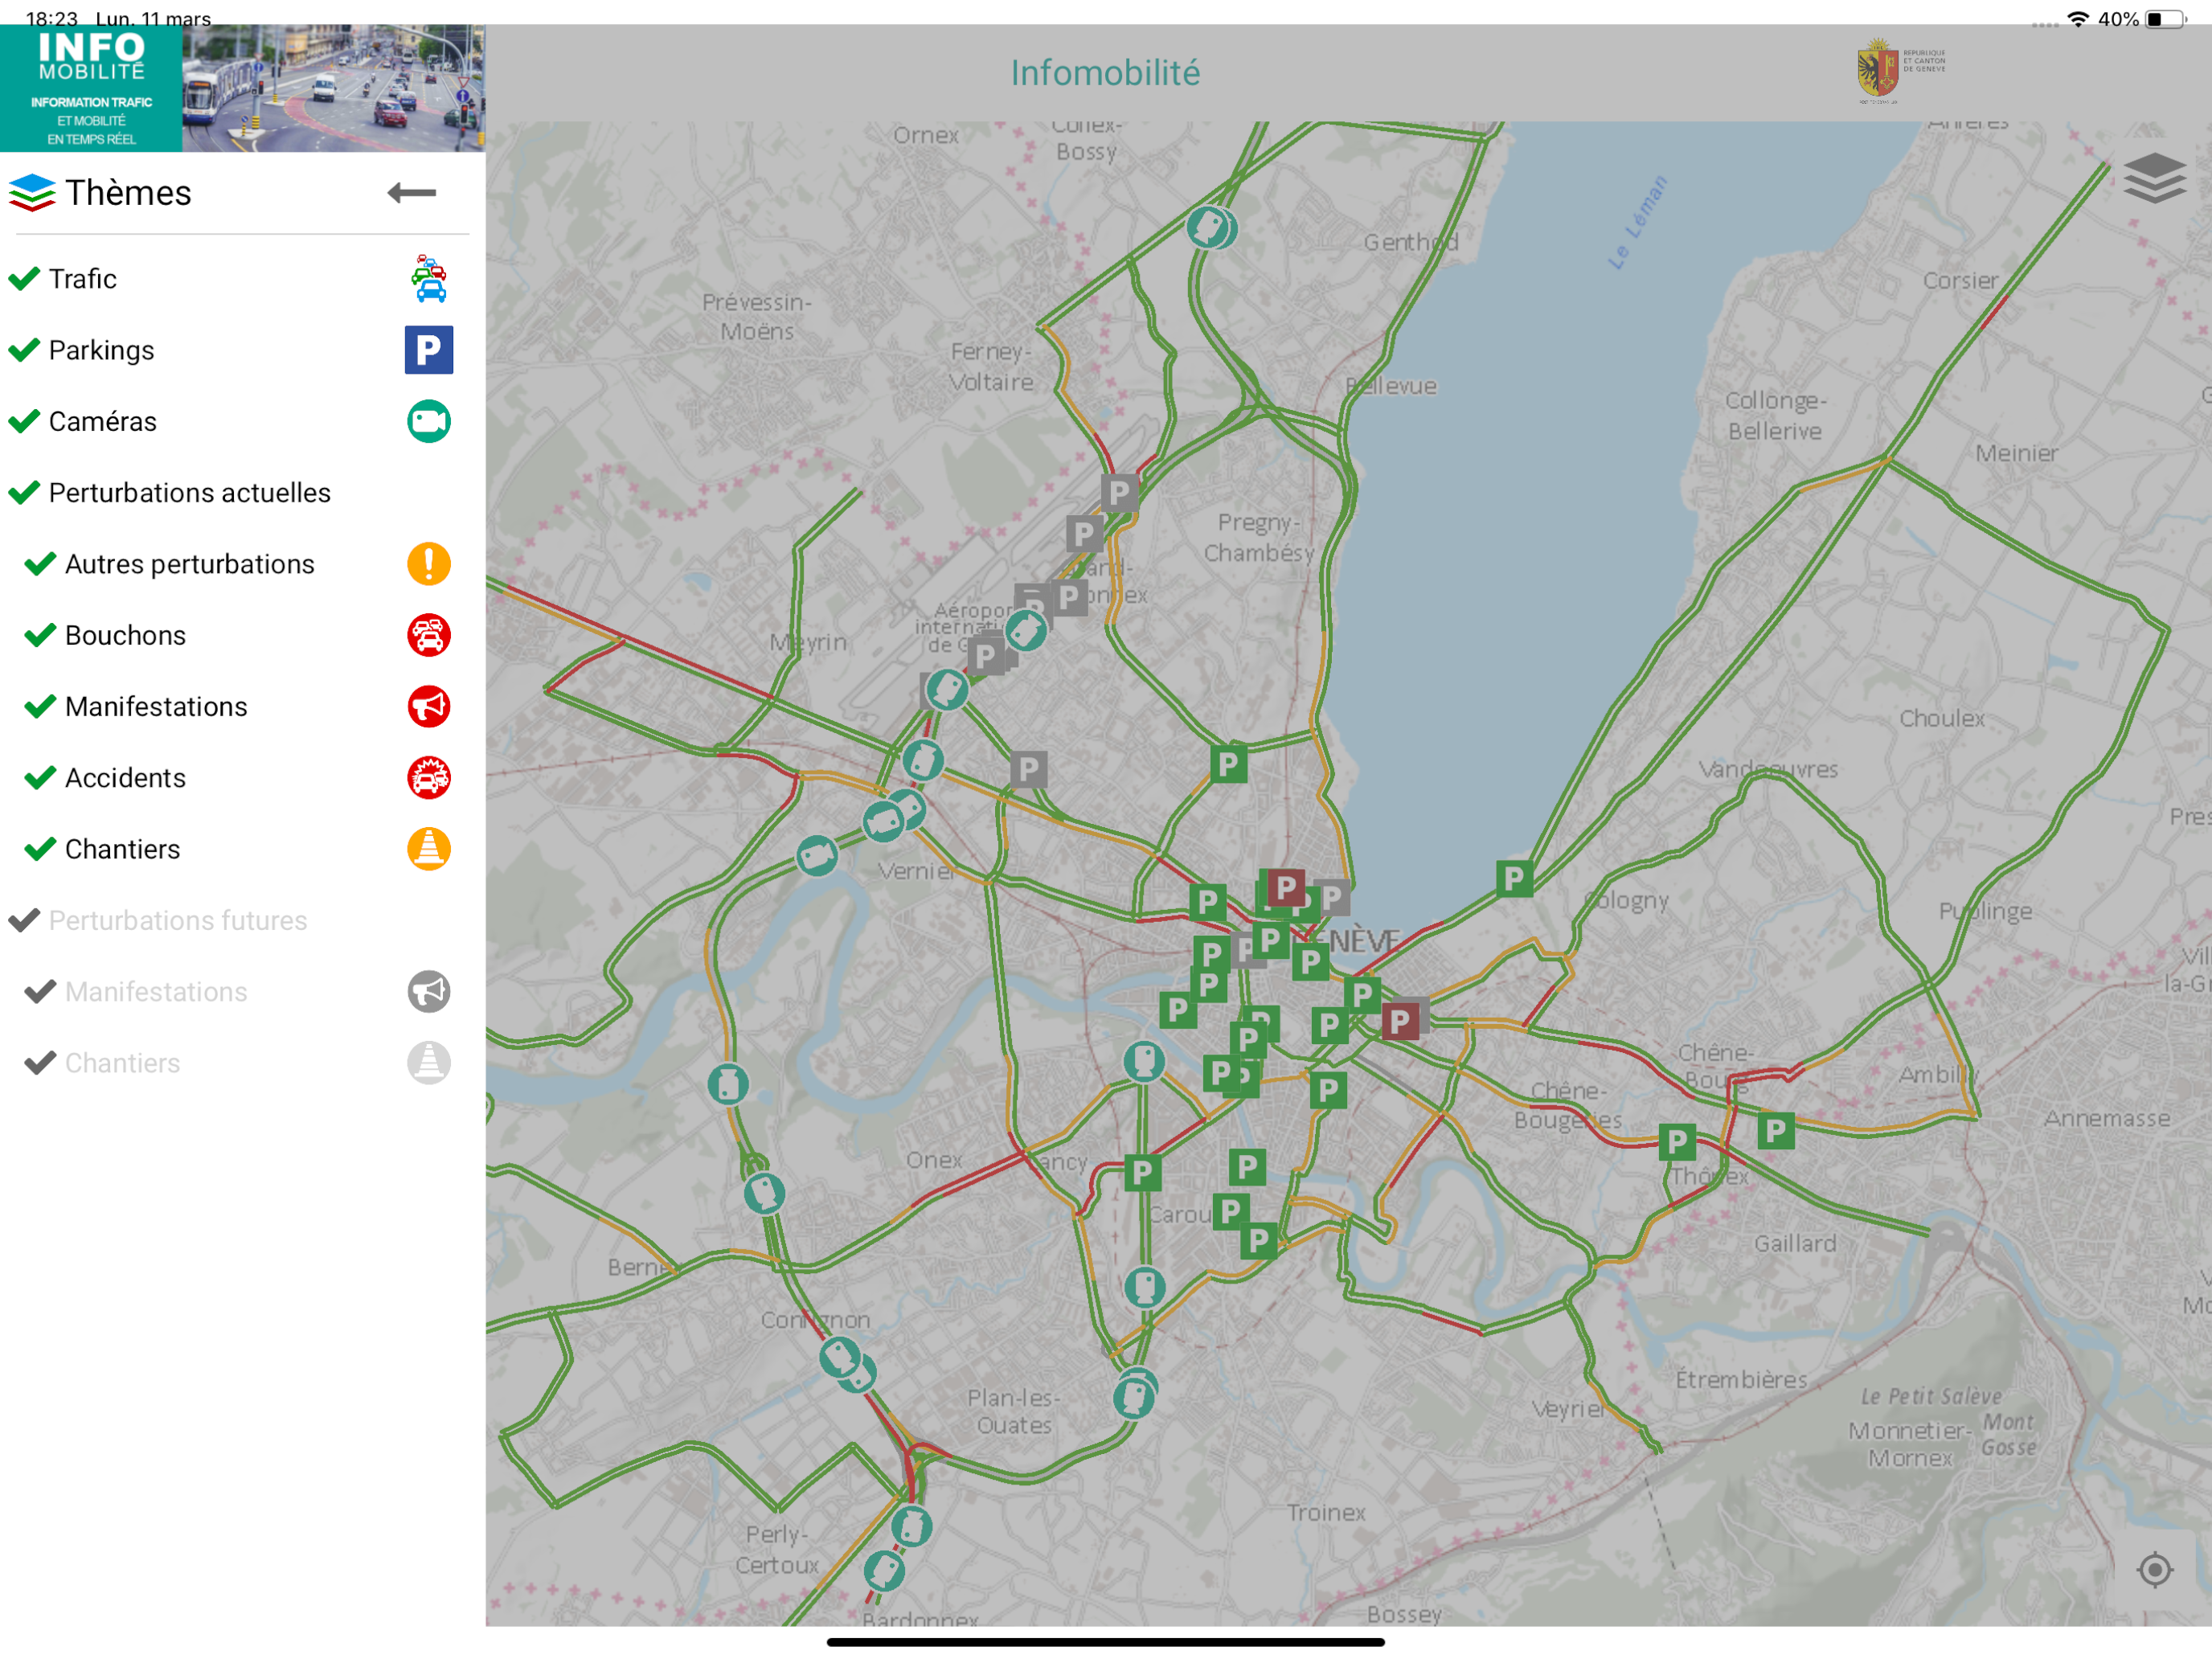Enable future Manifestations checkmark
Image resolution: width=2212 pixels, height=1659 pixels.
40,991
